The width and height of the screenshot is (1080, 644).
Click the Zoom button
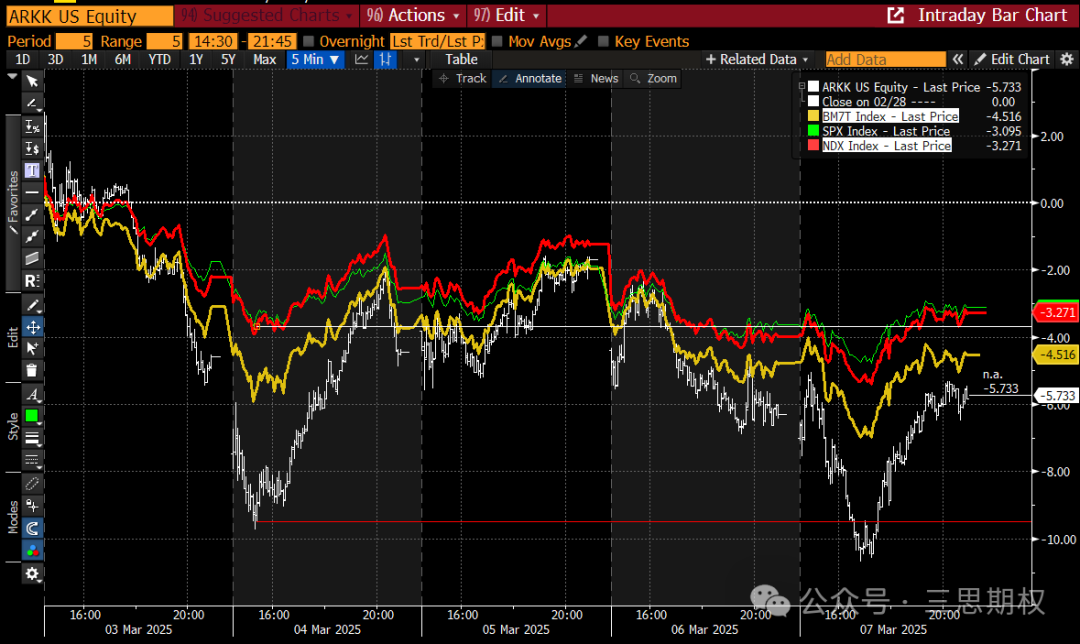[653, 79]
